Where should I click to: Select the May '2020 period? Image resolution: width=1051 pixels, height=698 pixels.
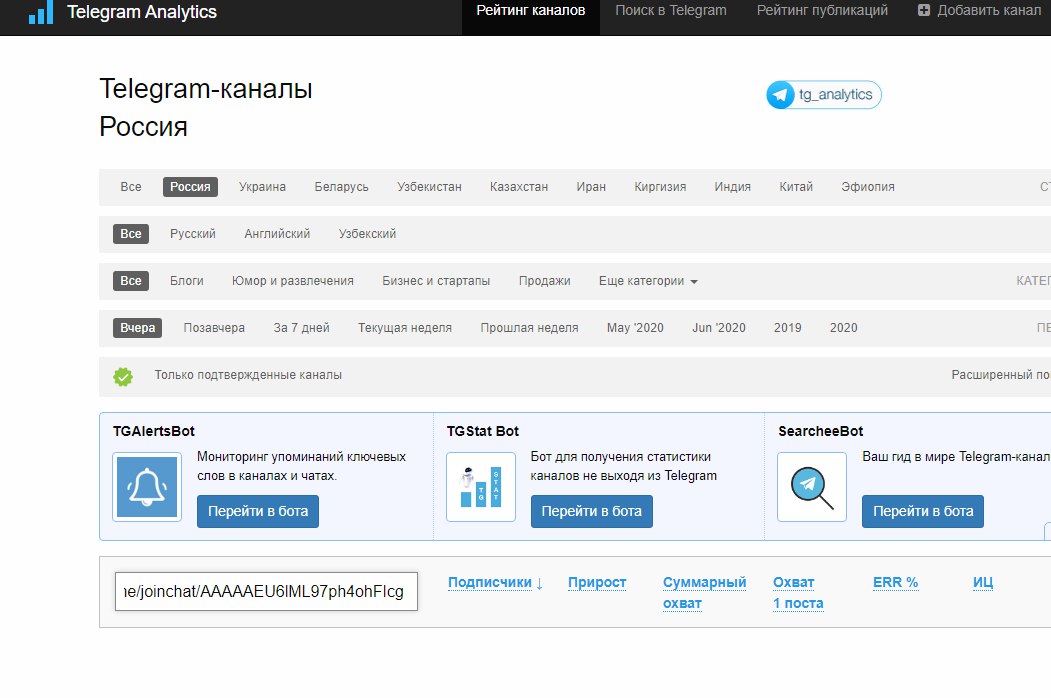point(635,328)
